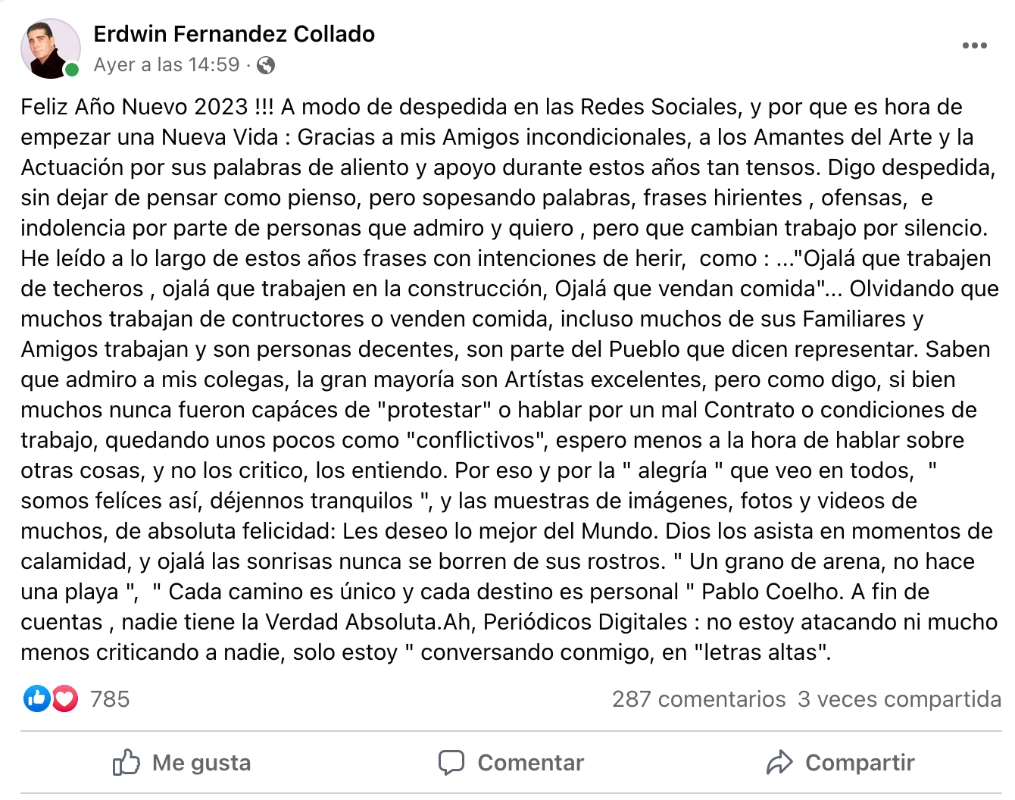Open the three-dot post options menu
Viewport: 1015px width, 800px height.
click(975, 46)
